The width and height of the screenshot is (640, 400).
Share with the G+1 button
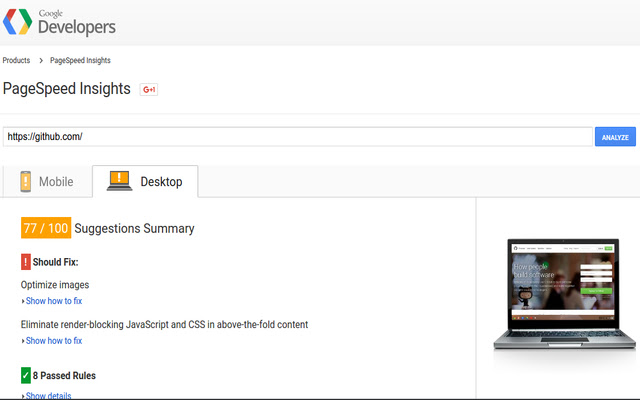[149, 89]
